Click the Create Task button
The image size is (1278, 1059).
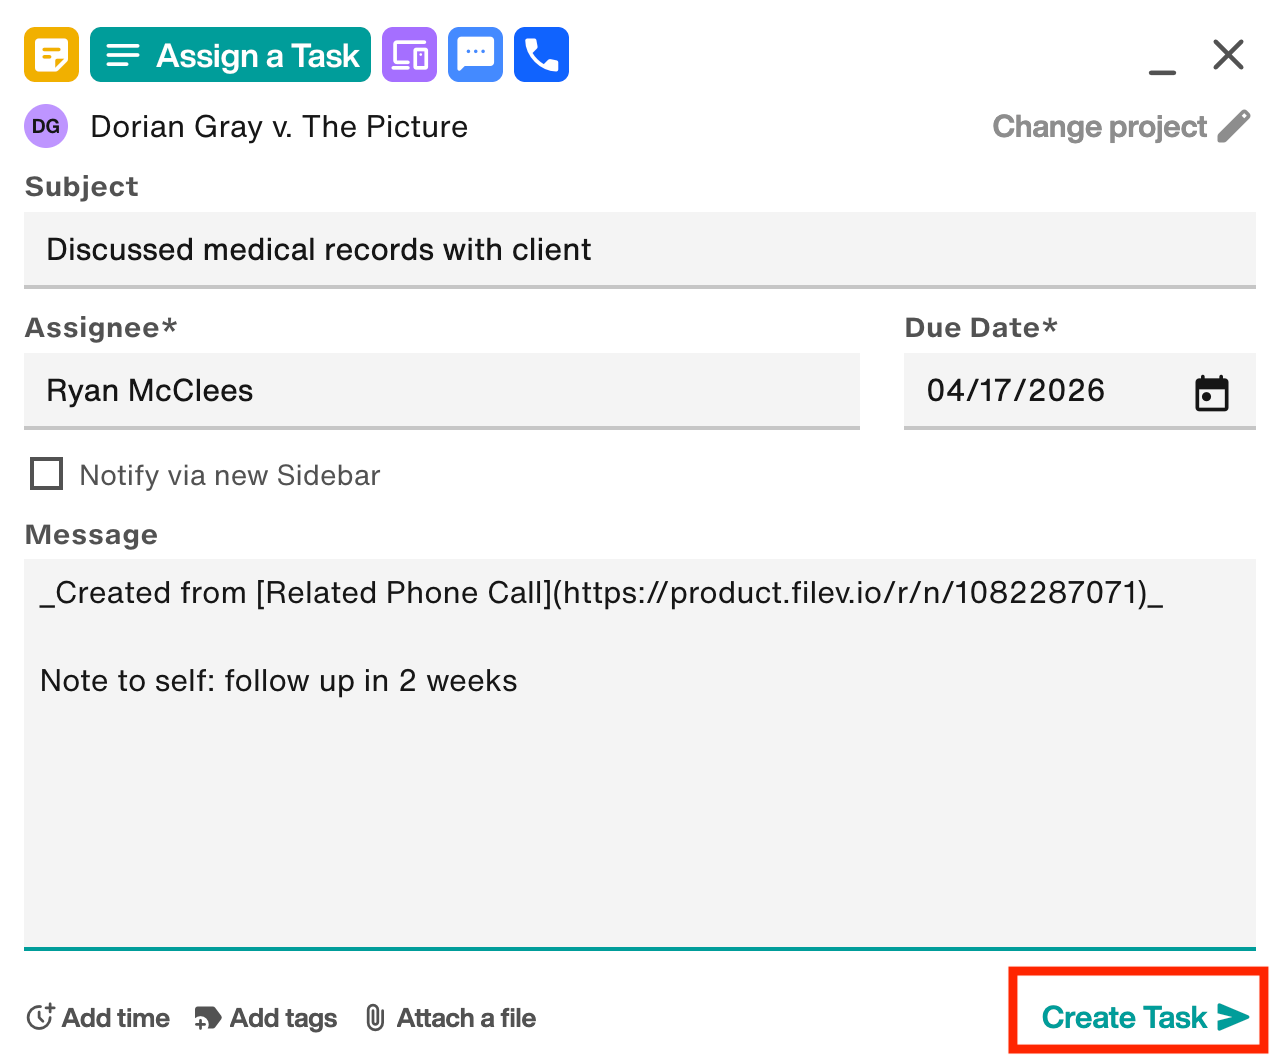1146,1017
